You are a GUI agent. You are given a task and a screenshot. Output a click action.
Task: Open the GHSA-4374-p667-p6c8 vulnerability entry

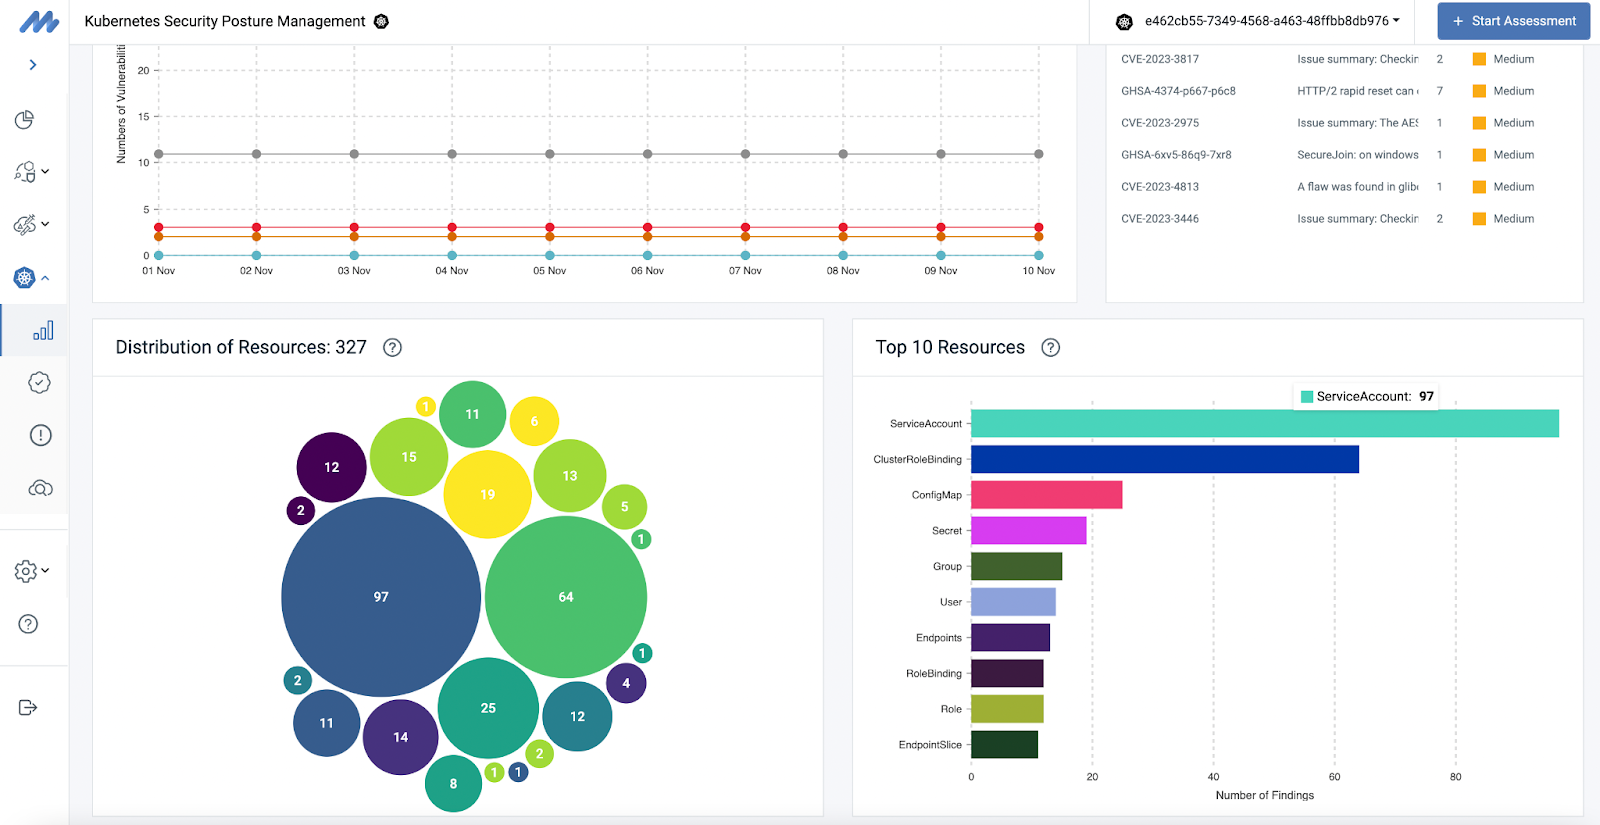click(1178, 91)
